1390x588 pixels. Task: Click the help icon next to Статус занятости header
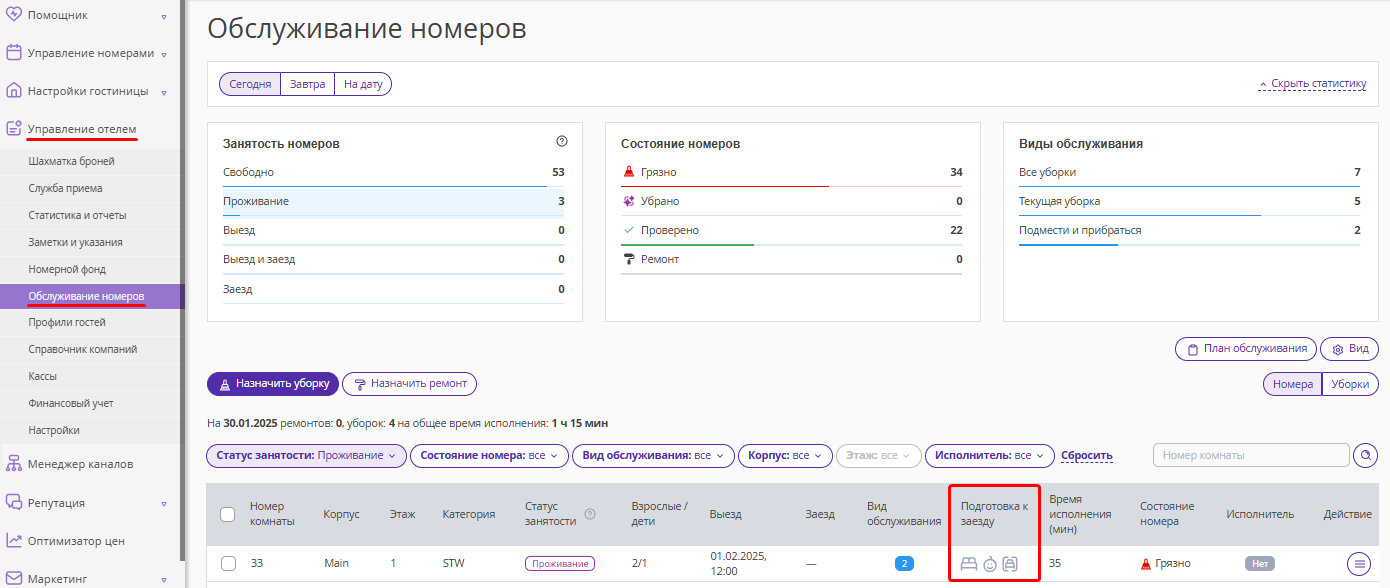tap(589, 514)
